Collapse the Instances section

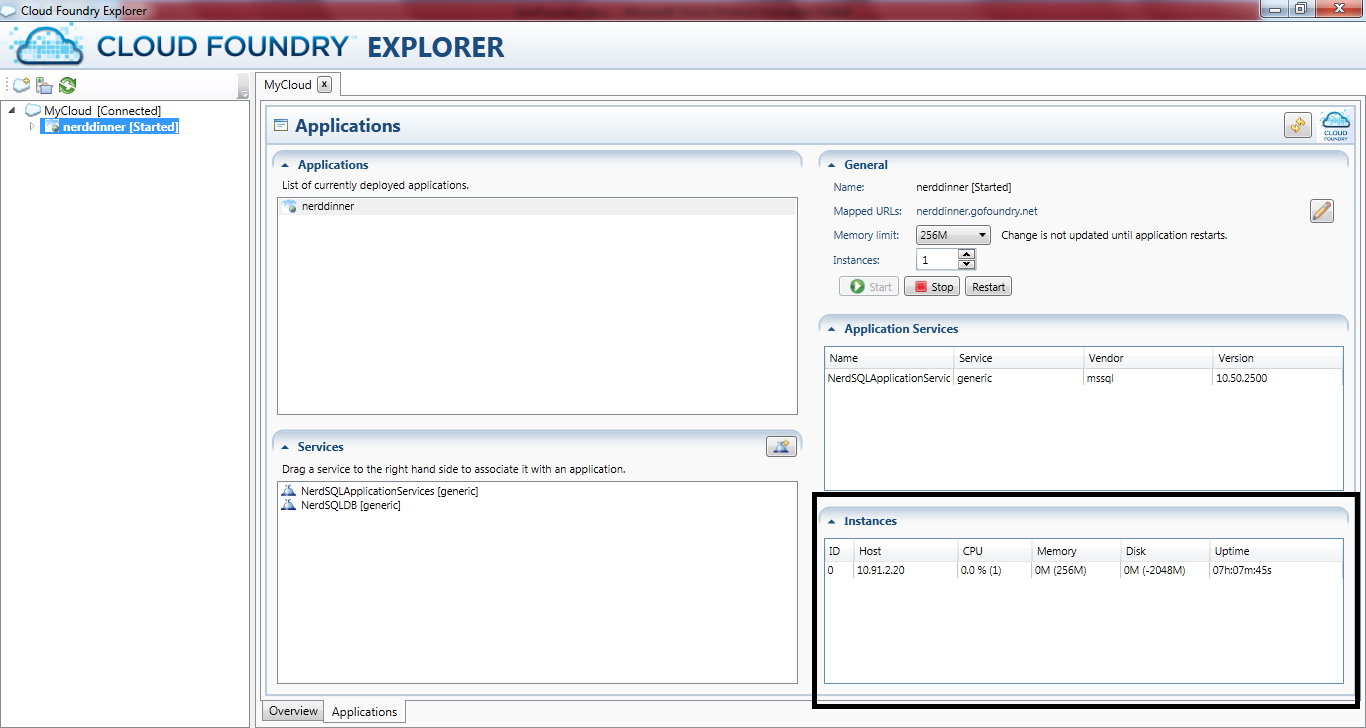[832, 521]
